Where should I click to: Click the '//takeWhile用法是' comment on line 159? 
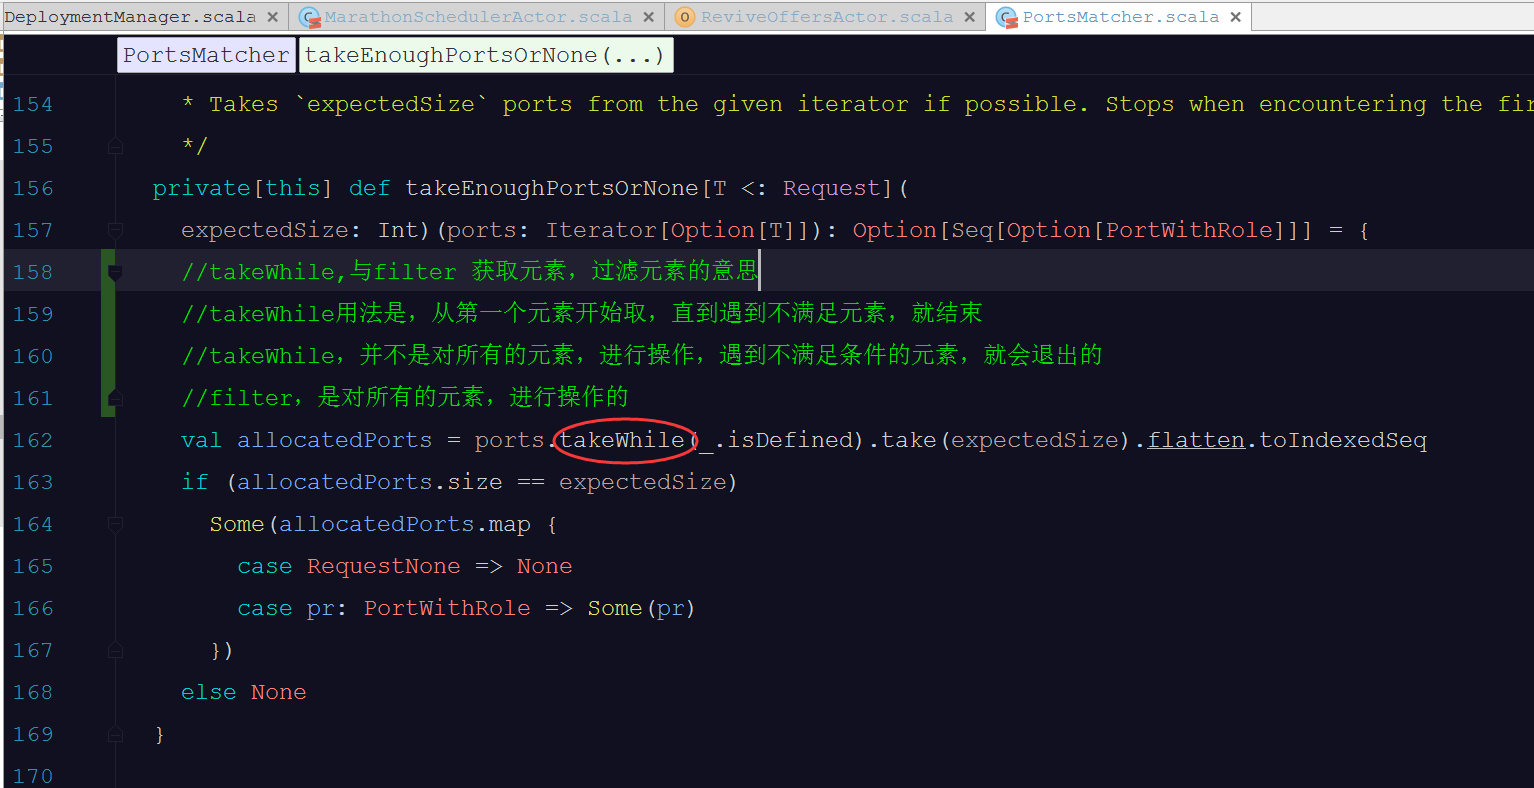[x=582, y=314]
